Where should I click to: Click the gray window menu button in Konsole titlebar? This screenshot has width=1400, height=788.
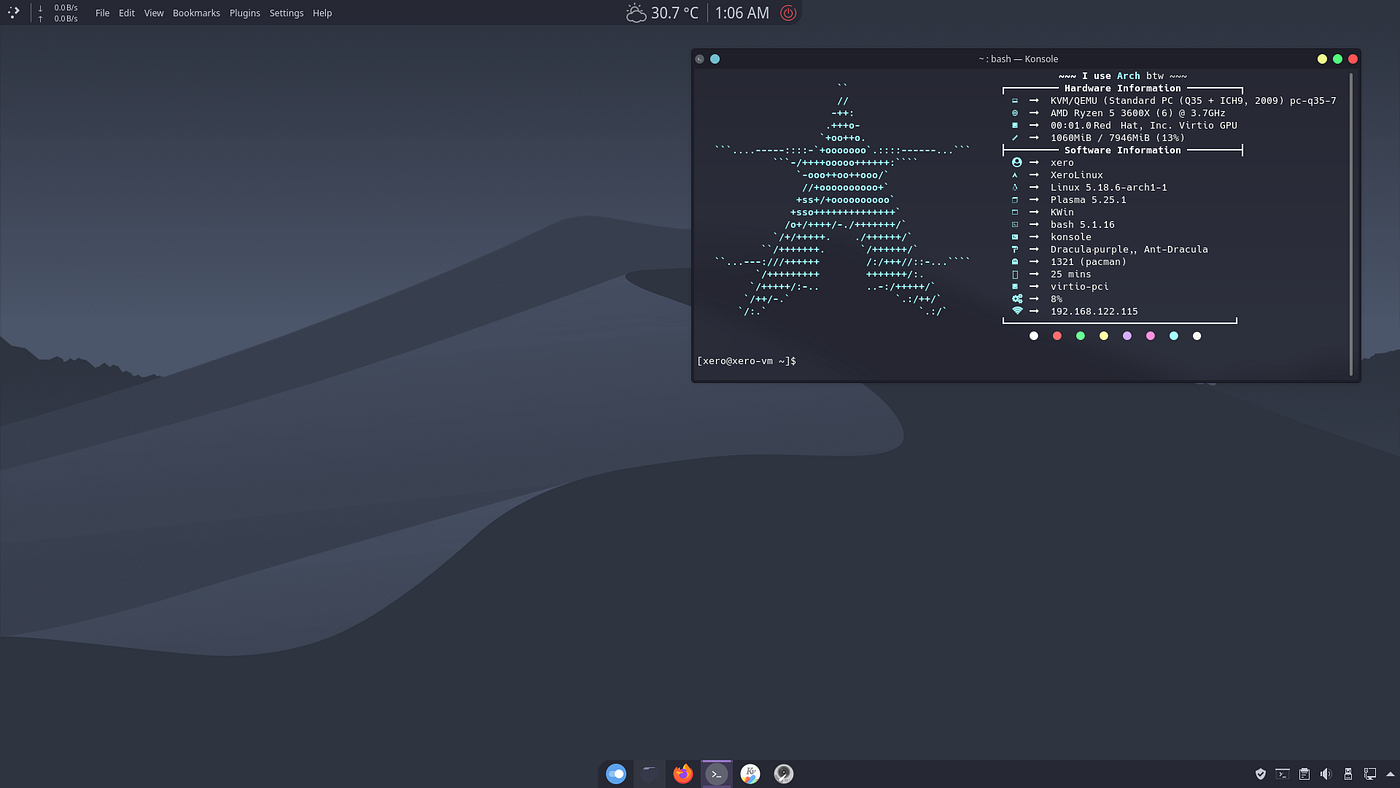pos(700,59)
